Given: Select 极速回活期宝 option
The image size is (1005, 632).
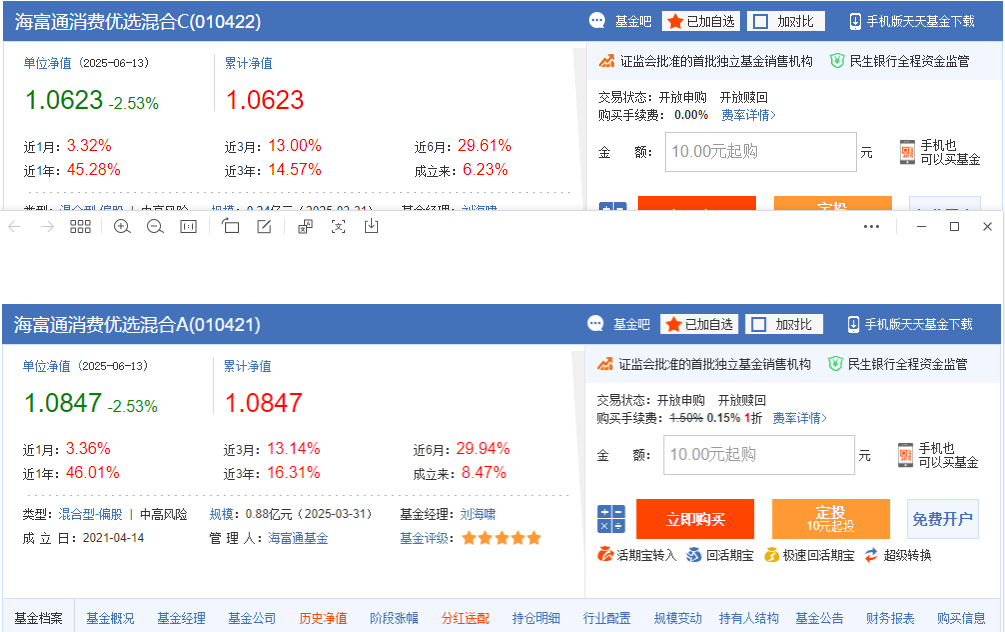Looking at the screenshot, I should (810, 555).
